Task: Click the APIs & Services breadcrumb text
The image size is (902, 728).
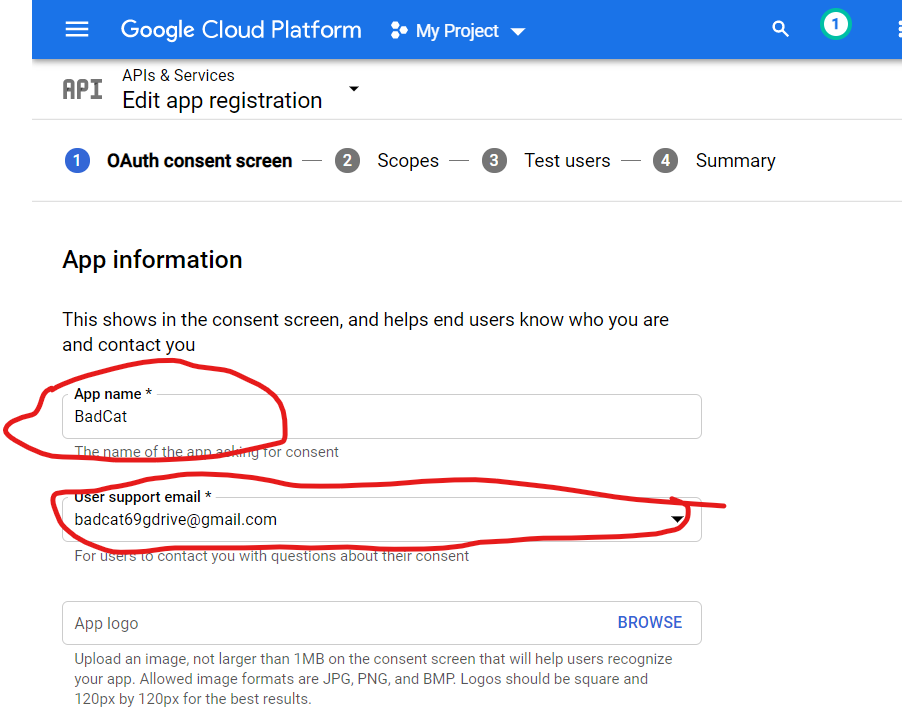Action: [178, 76]
